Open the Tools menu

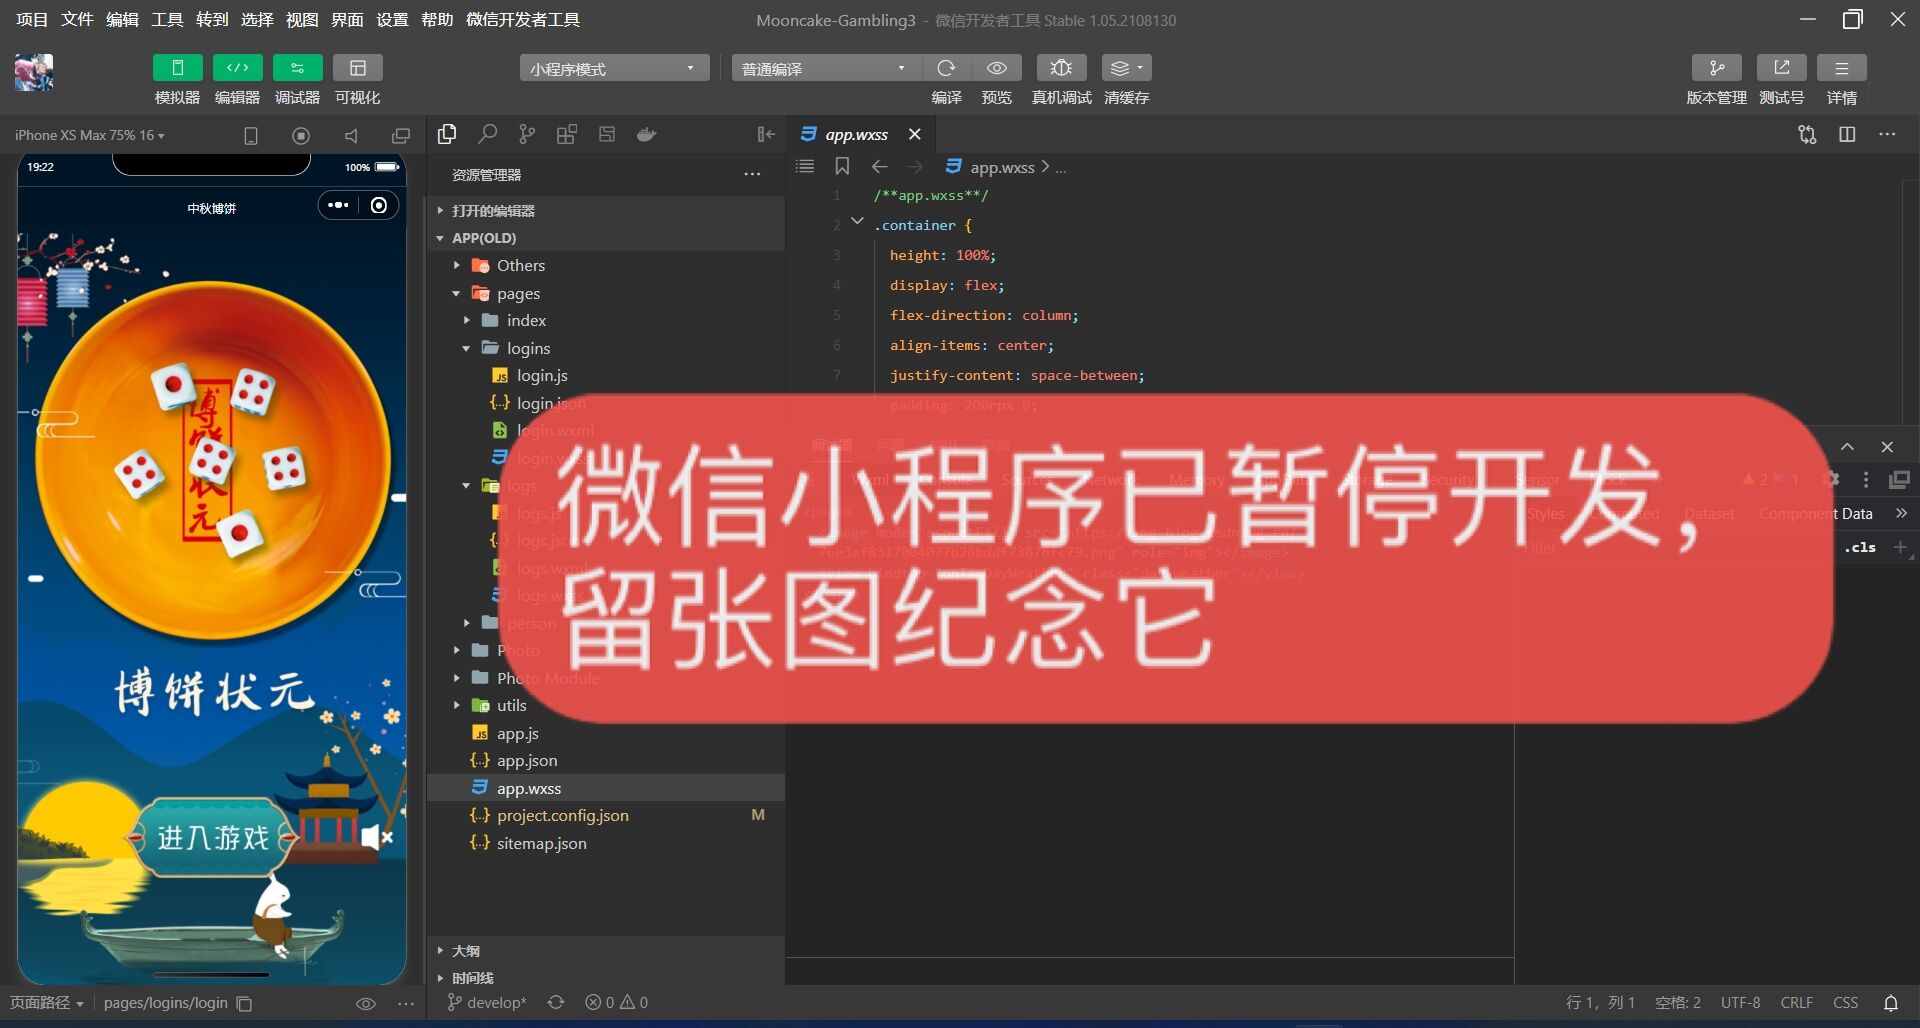(x=167, y=19)
